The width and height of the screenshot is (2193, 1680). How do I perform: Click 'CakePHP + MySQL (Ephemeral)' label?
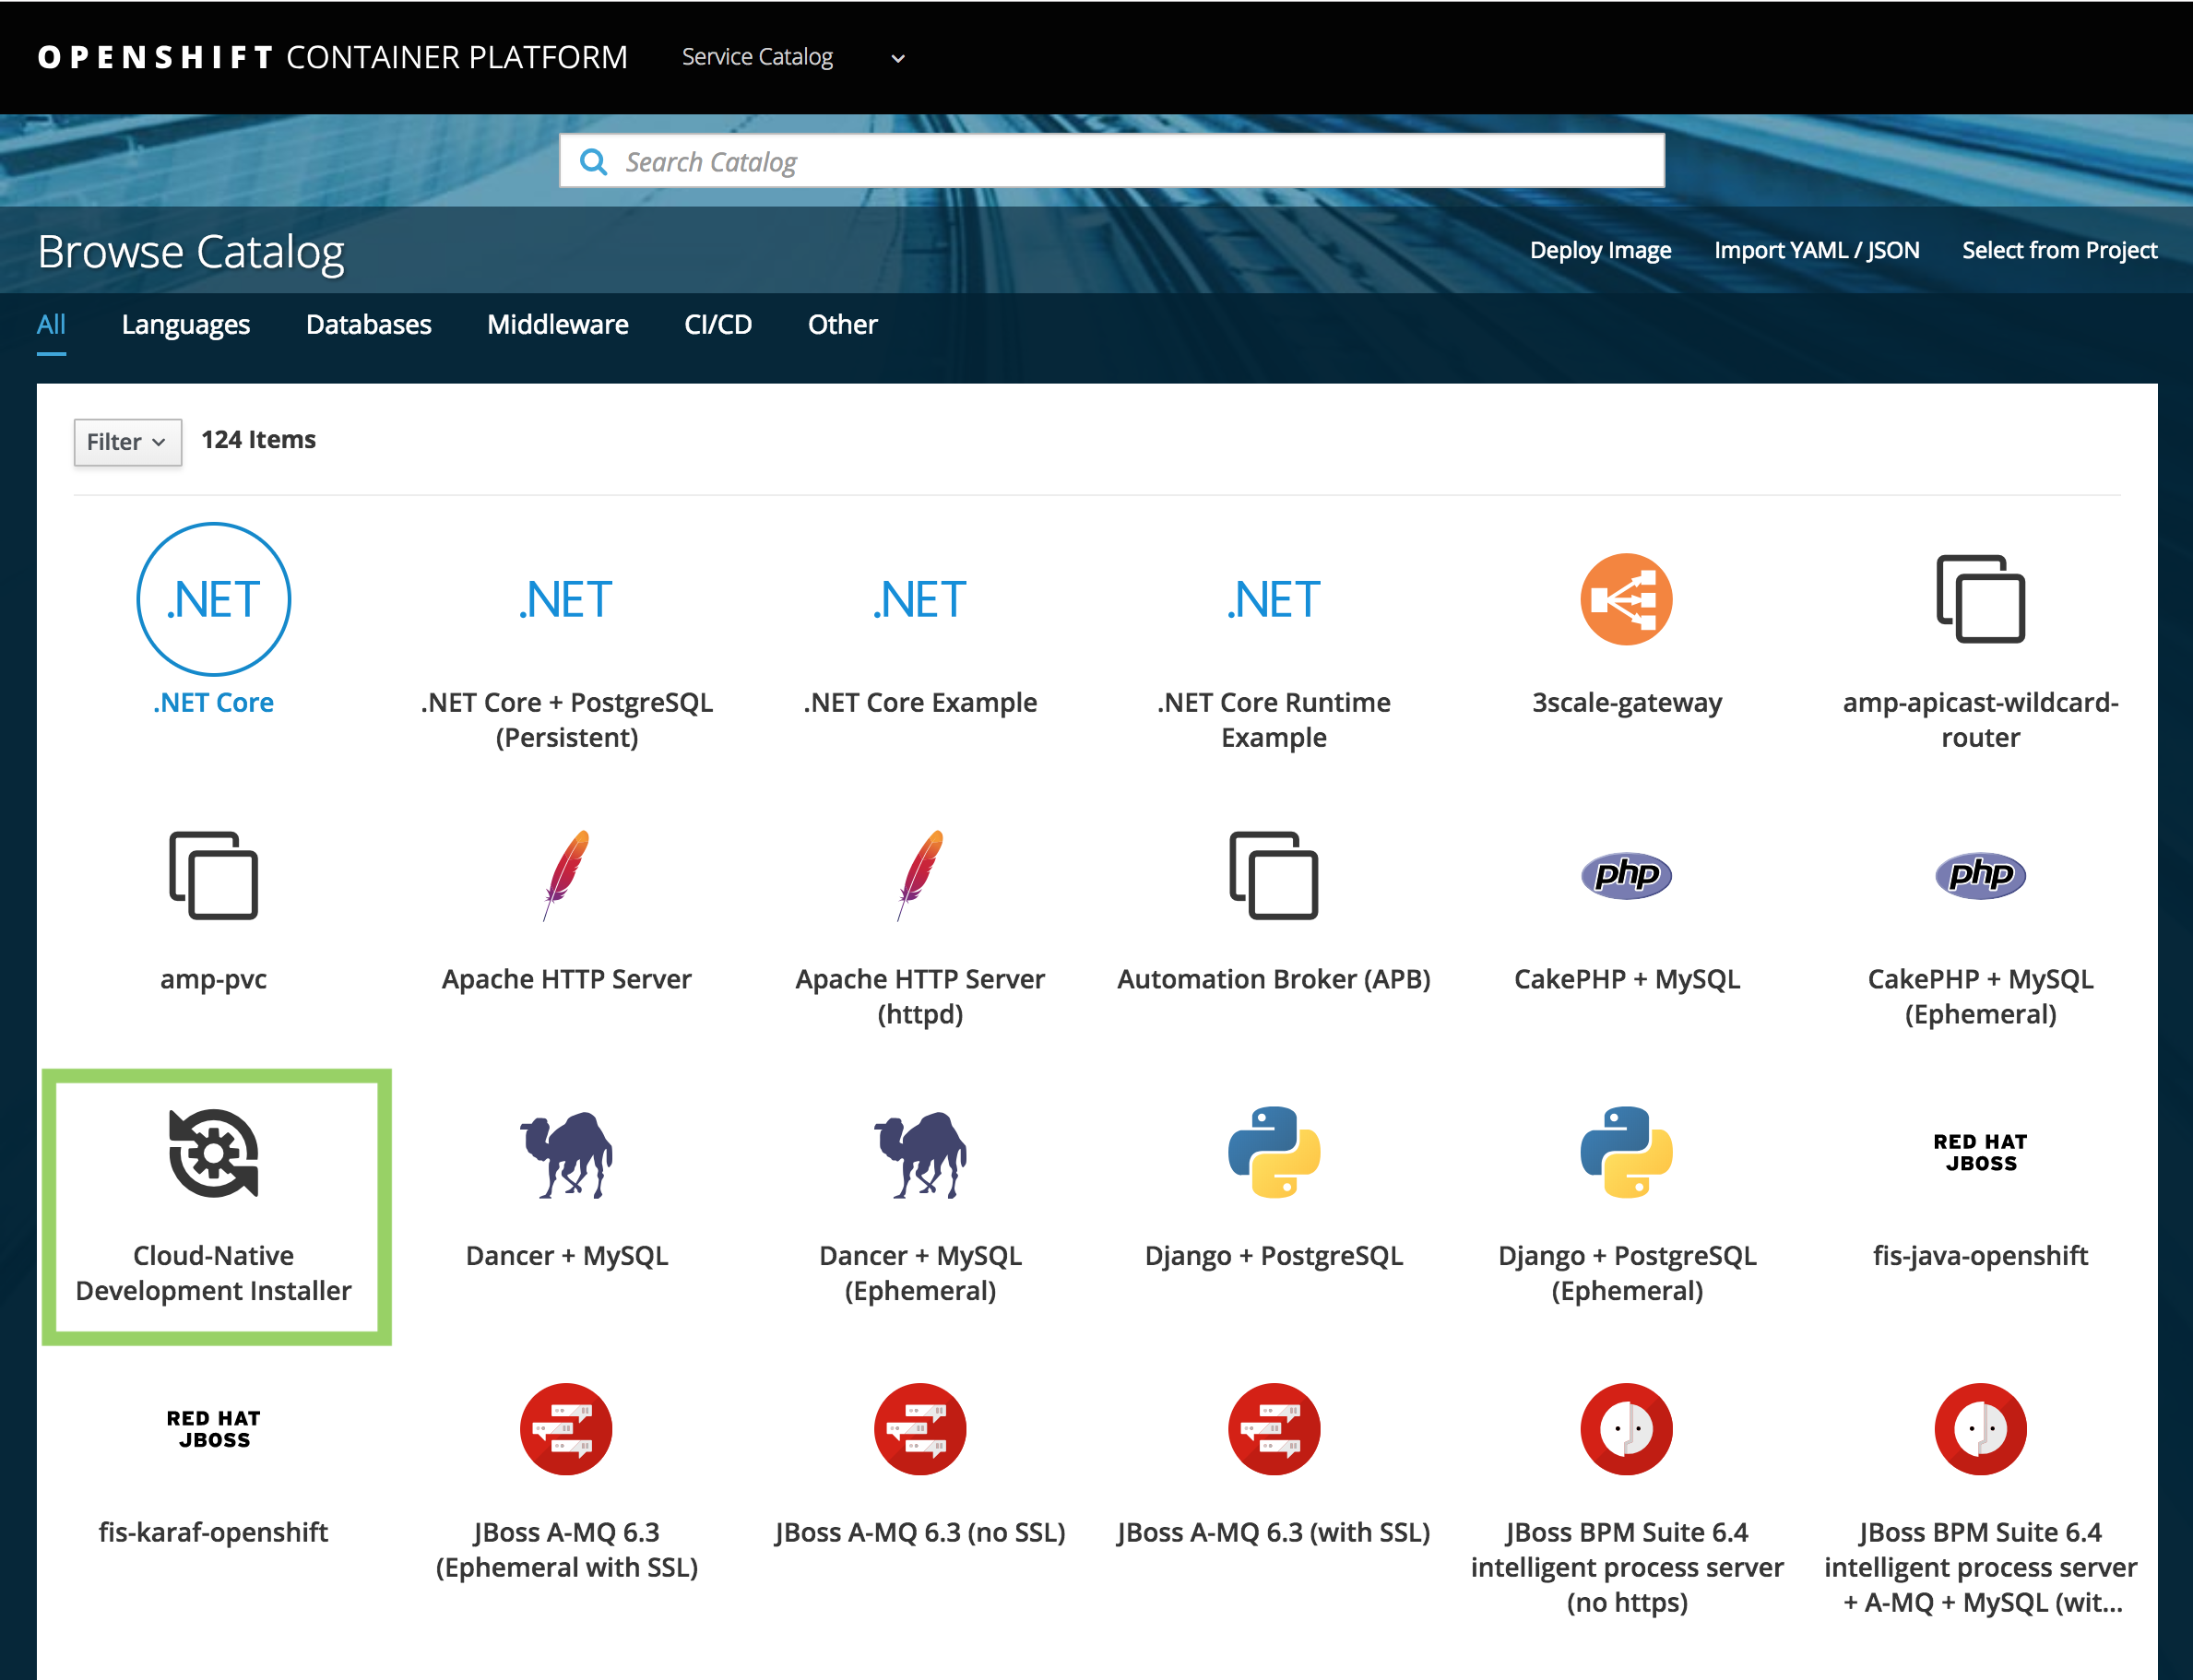click(1980, 995)
